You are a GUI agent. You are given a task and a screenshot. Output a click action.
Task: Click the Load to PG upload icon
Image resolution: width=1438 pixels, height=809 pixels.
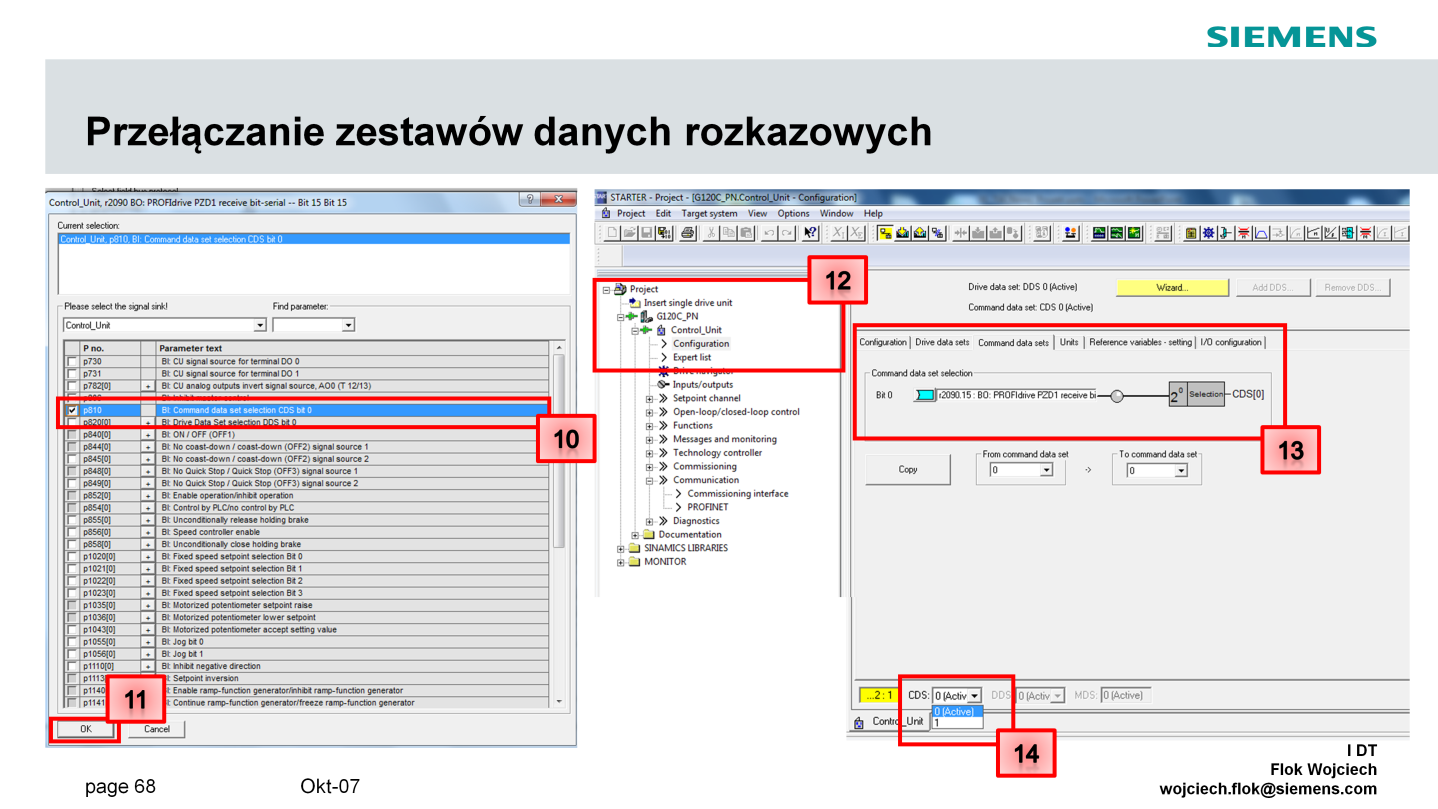point(920,233)
